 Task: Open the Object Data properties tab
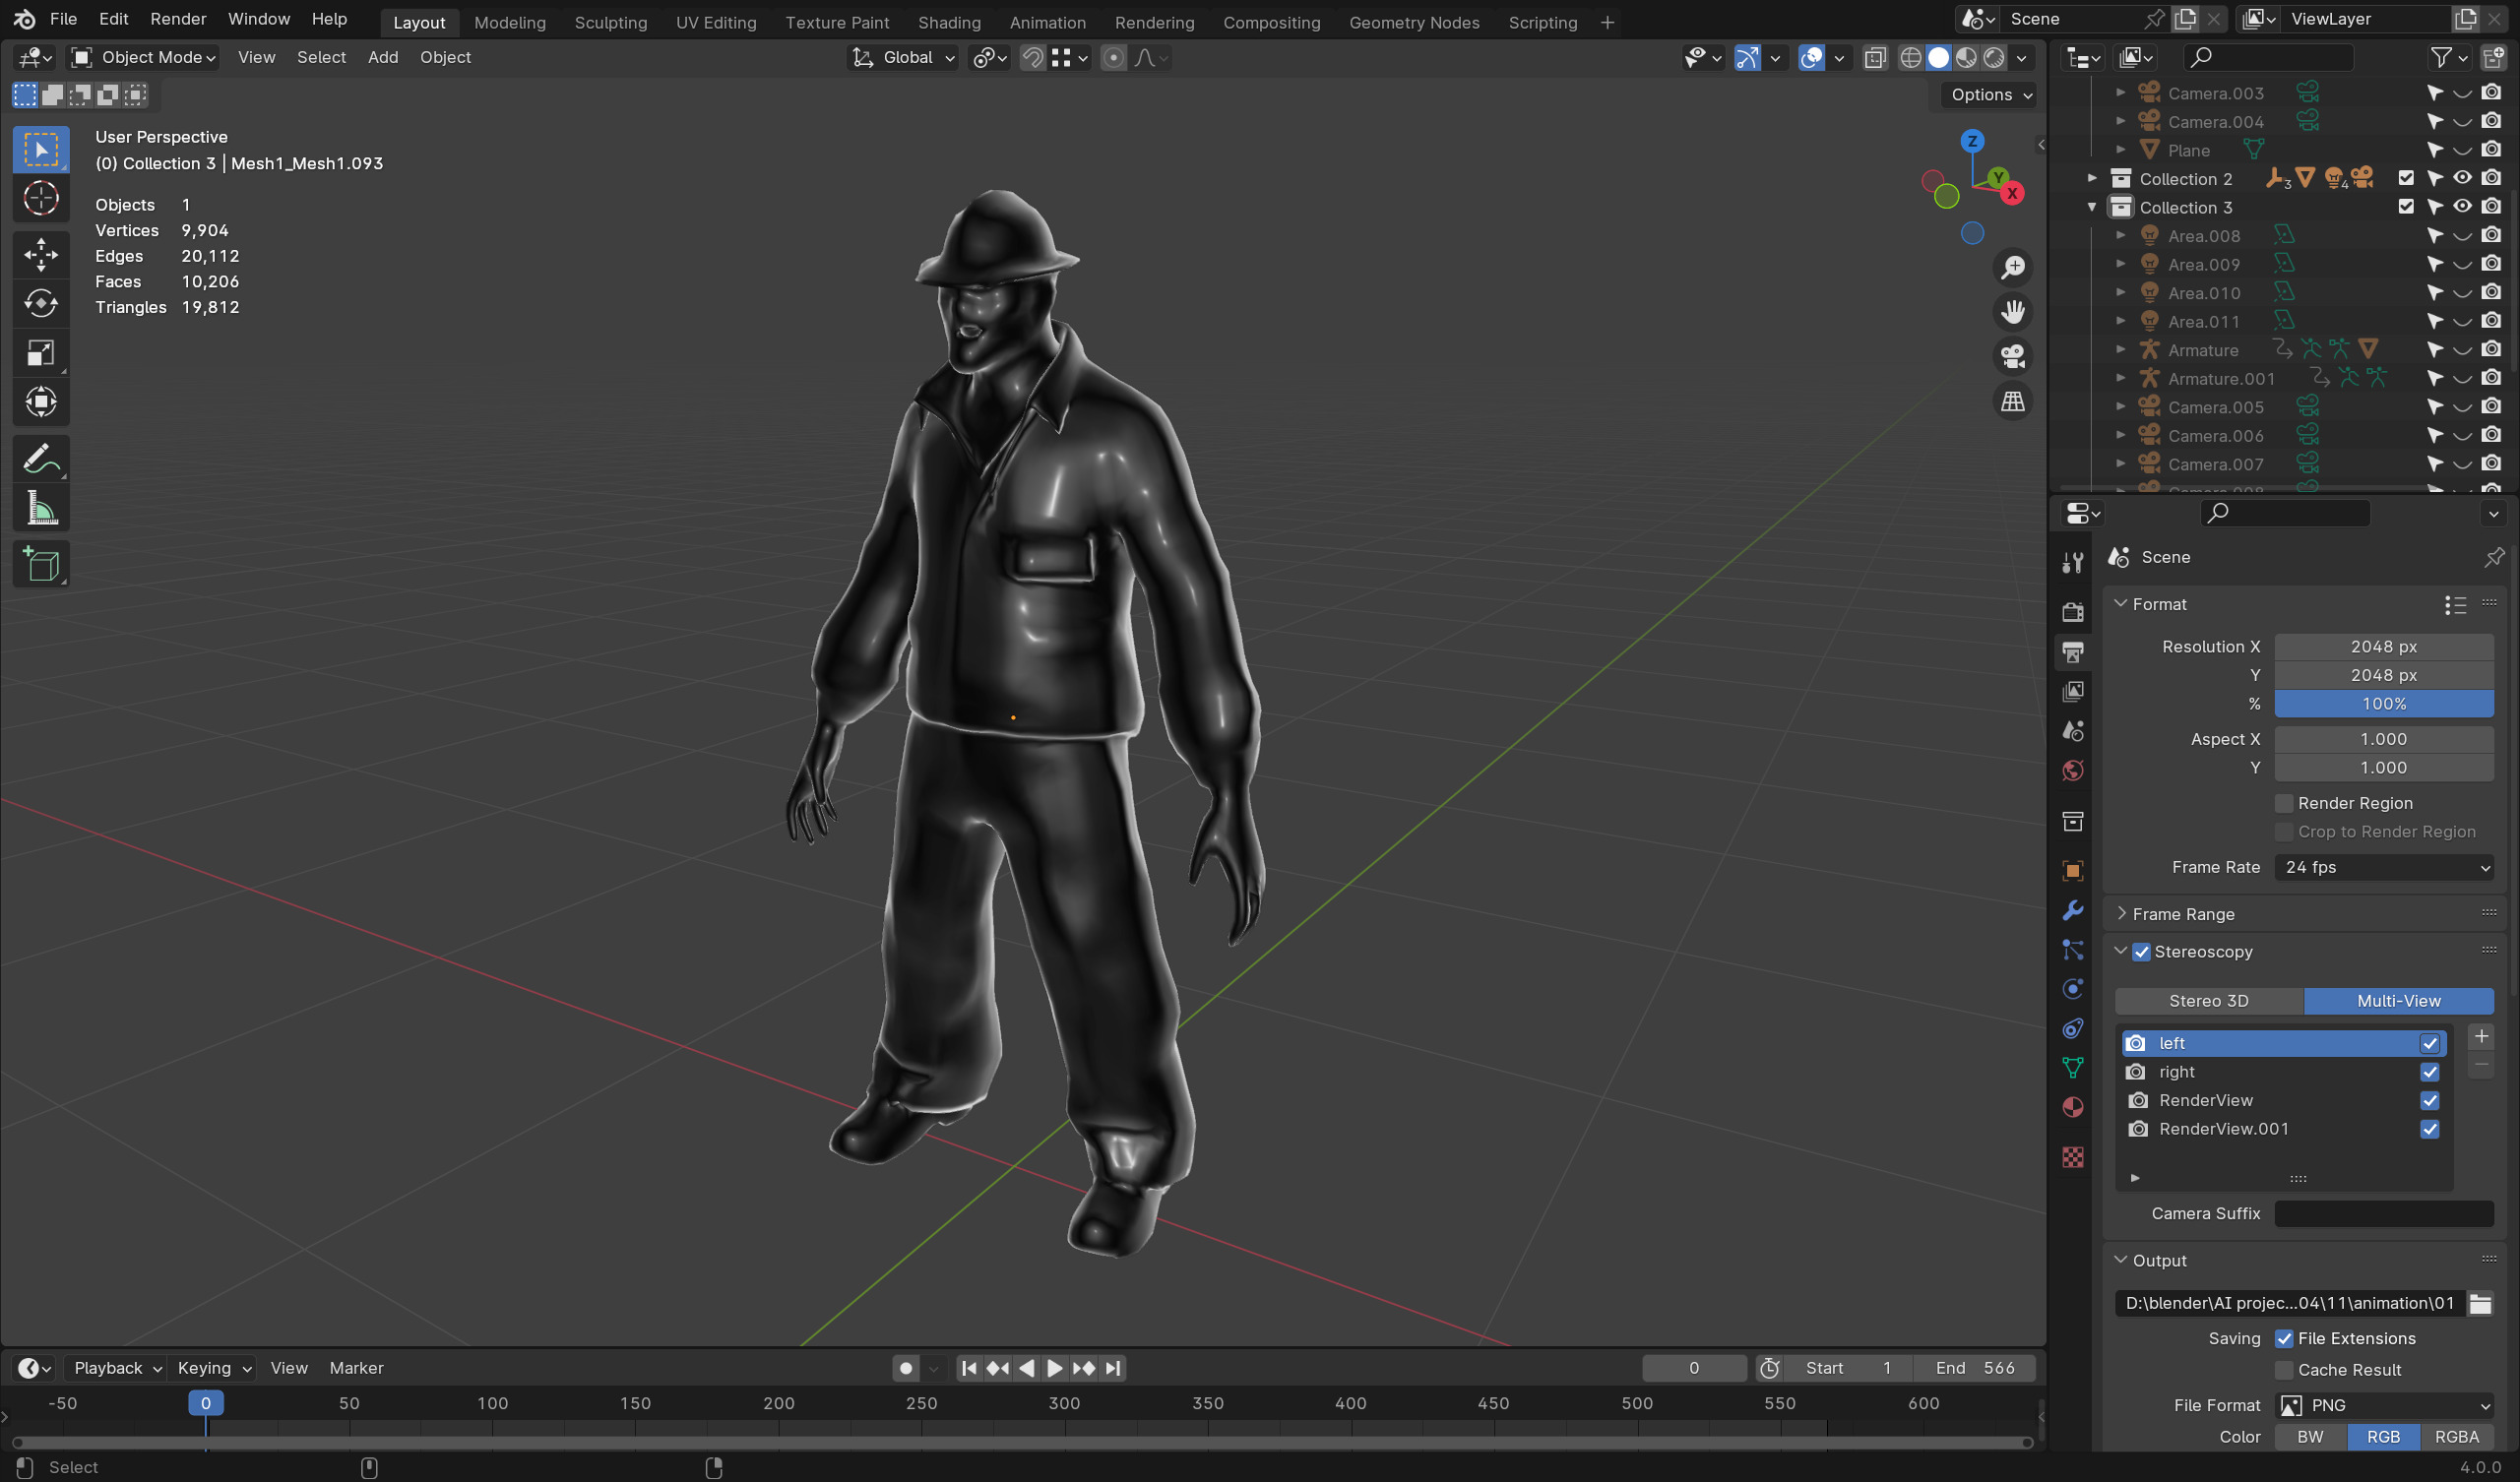(2073, 1068)
